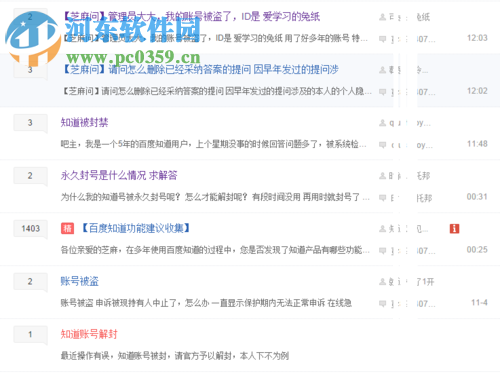Click the last reply time 00:25
This screenshot has width=500, height=378.
477,250
